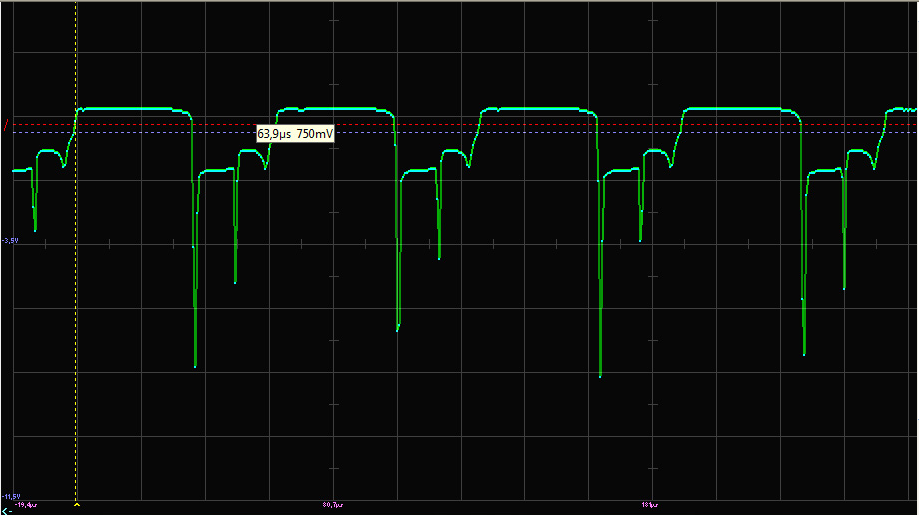
Task: Click tip of the rightmost deep negative spike
Action: click(x=804, y=354)
